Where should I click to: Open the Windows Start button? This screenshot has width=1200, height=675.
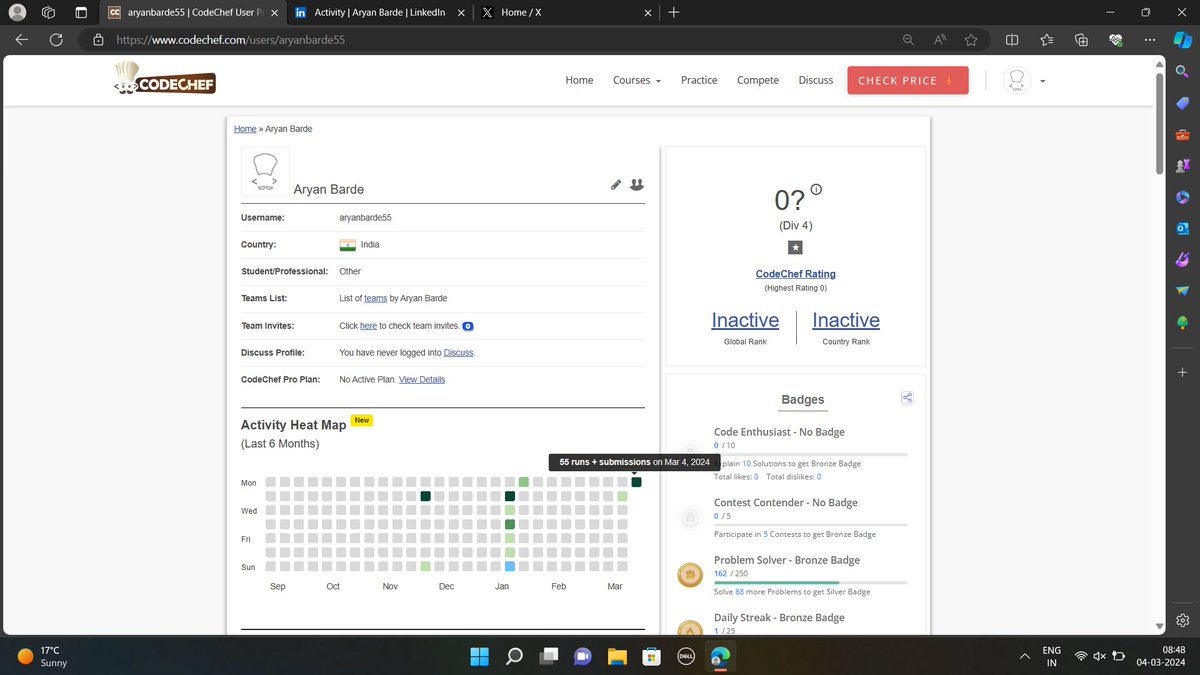[x=480, y=657]
